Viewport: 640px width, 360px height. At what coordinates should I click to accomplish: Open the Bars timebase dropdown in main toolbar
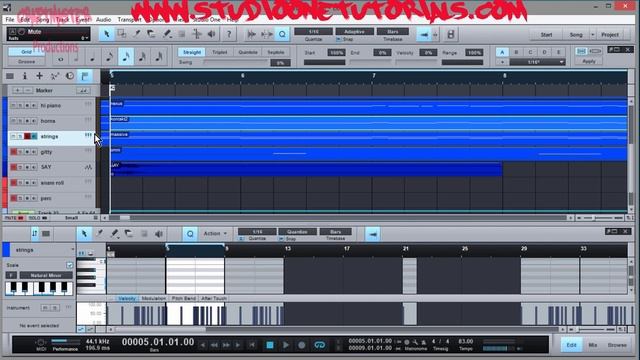393,31
